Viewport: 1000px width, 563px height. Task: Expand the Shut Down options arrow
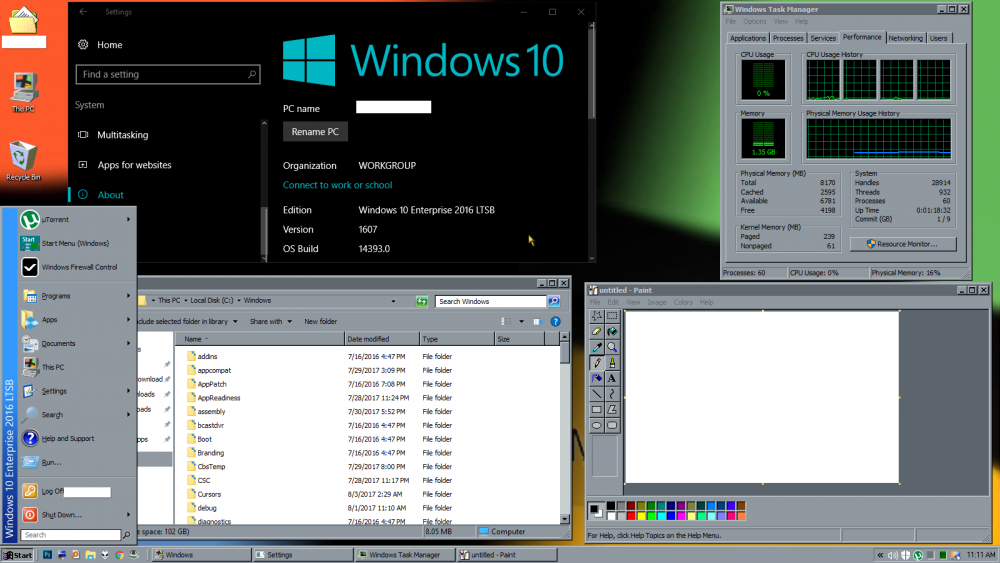coord(129,515)
